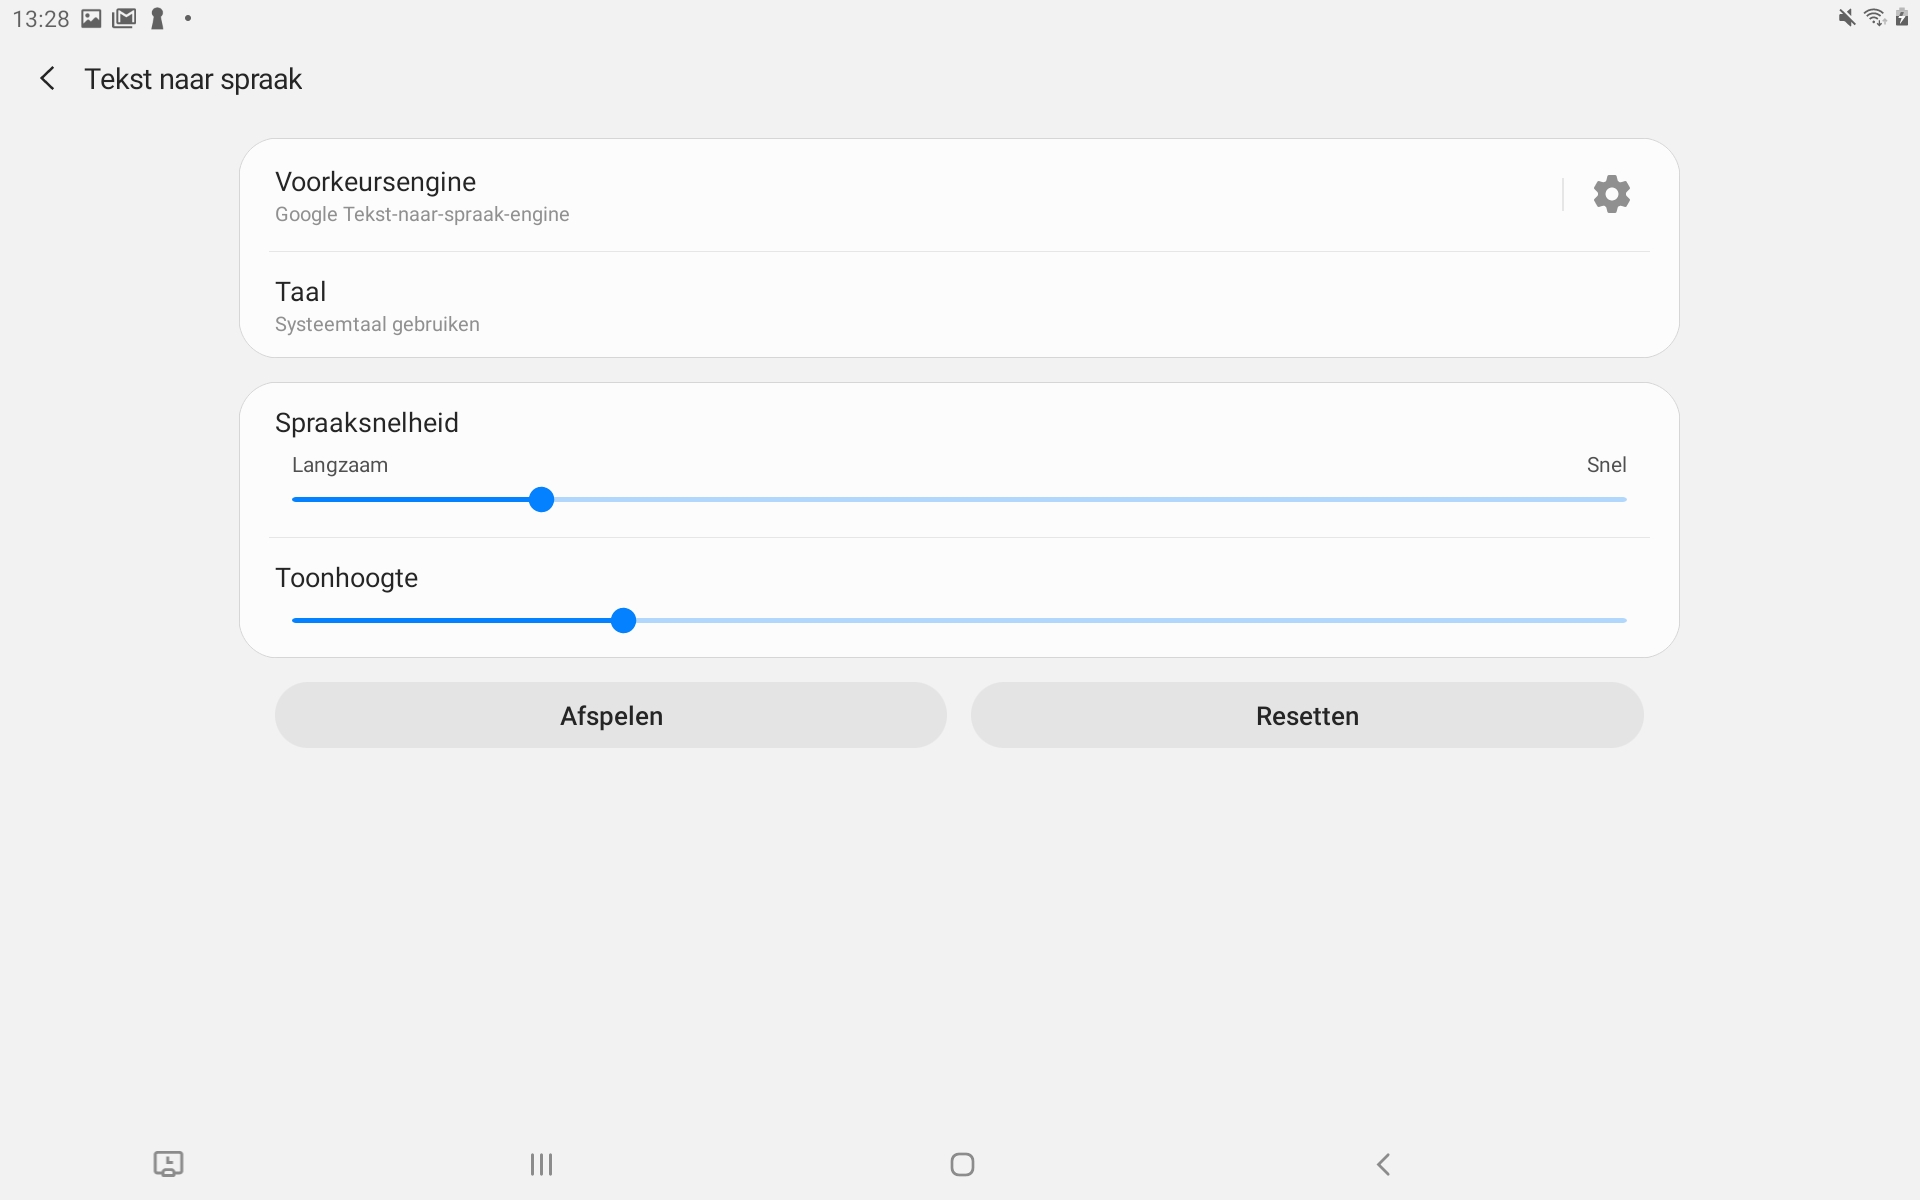
Task: Click the Spraaksnelheid slider handle
Action: pos(541,499)
